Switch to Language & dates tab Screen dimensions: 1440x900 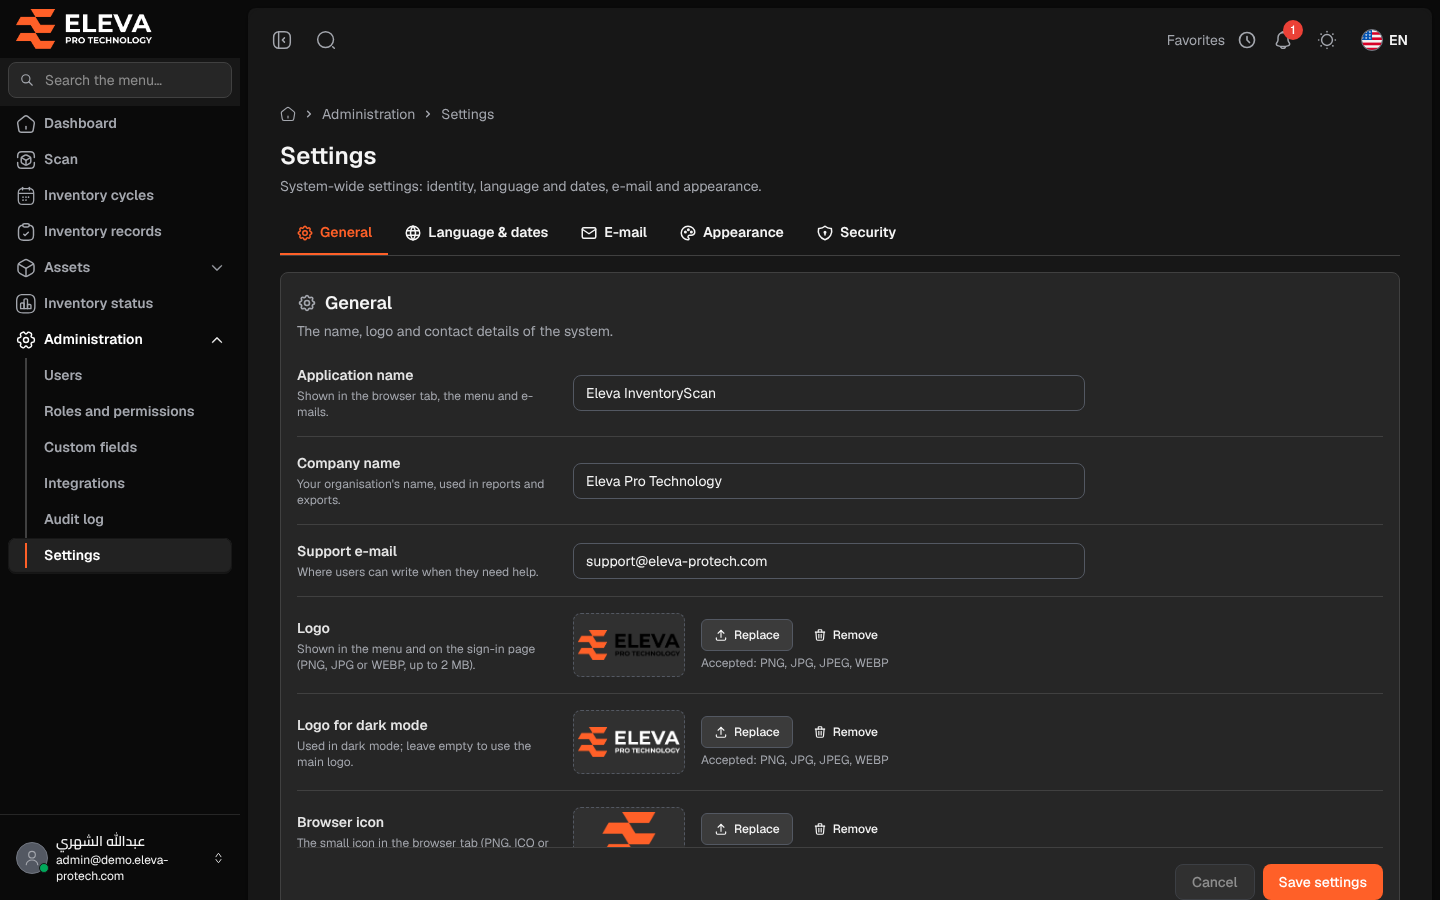pos(476,232)
